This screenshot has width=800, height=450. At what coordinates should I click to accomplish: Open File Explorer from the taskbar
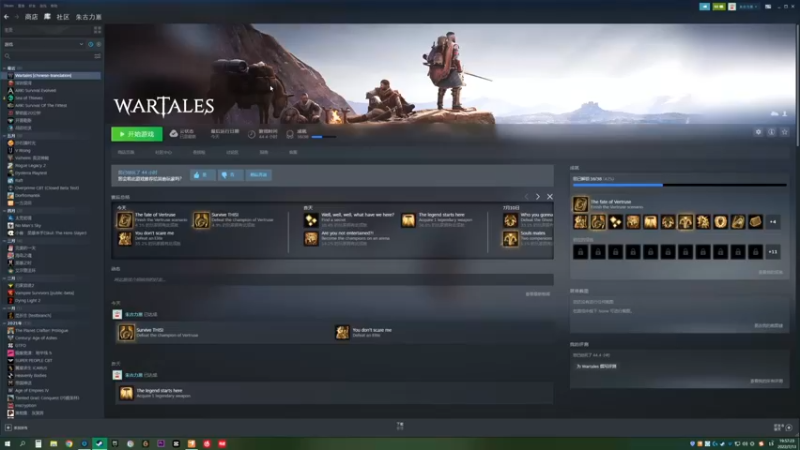pyautogui.click(x=54, y=444)
